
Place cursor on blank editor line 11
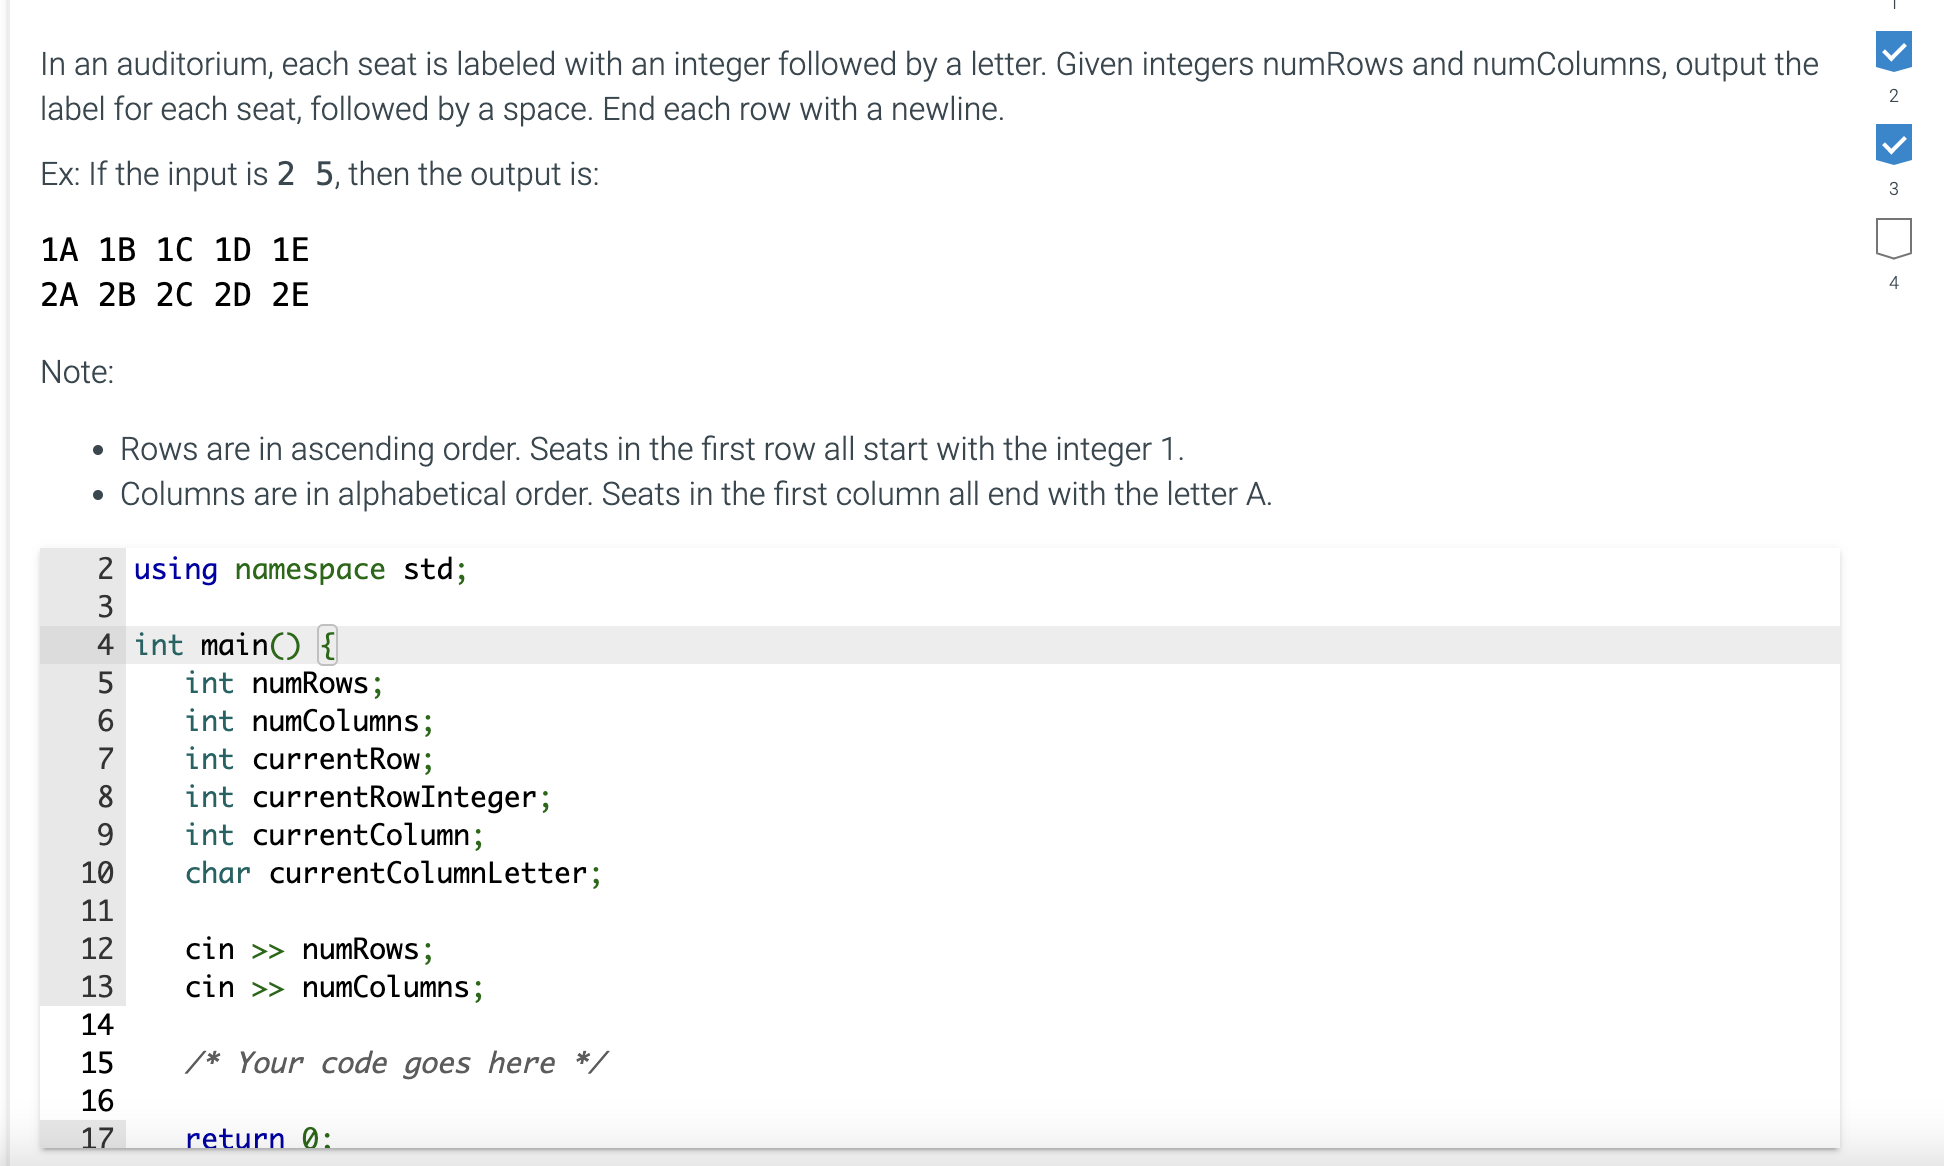(600, 911)
